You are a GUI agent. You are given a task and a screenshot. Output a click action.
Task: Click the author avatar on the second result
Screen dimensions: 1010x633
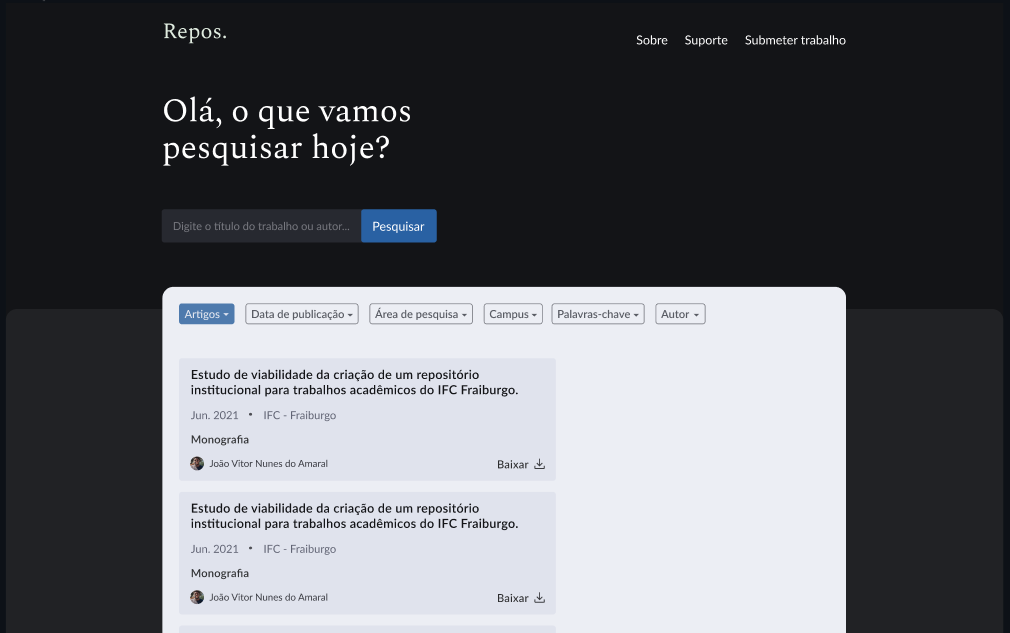point(197,597)
